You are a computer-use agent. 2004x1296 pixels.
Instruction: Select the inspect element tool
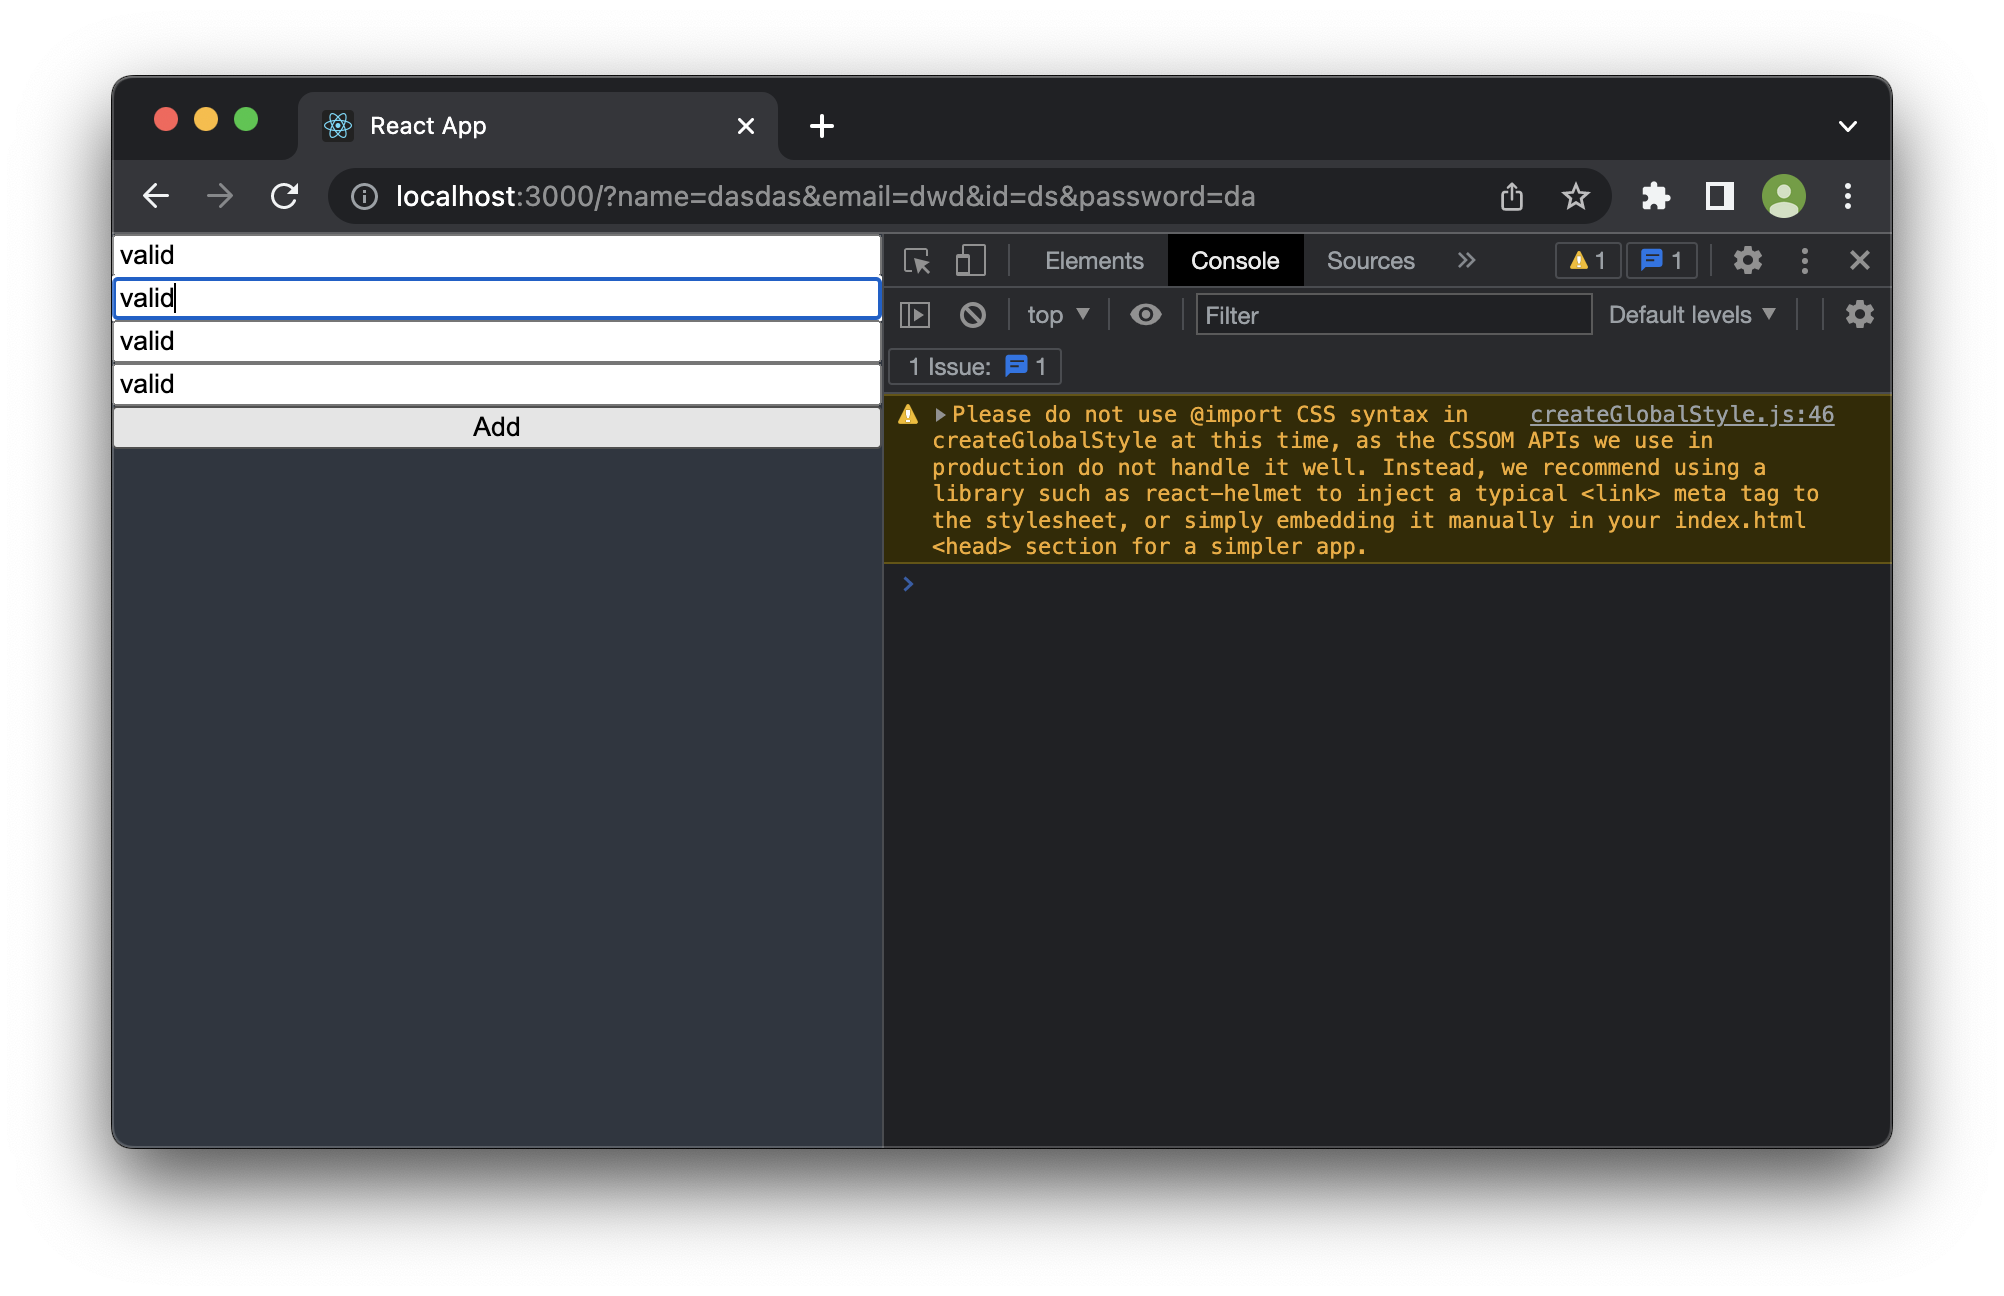[x=916, y=260]
